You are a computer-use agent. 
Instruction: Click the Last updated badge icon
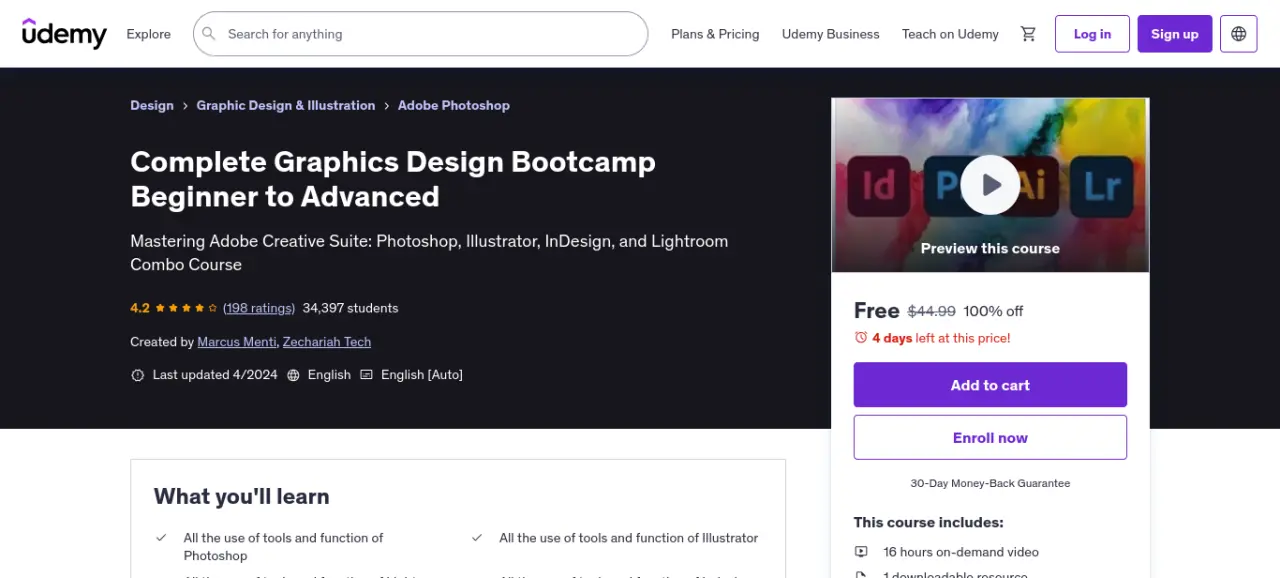[x=138, y=375]
